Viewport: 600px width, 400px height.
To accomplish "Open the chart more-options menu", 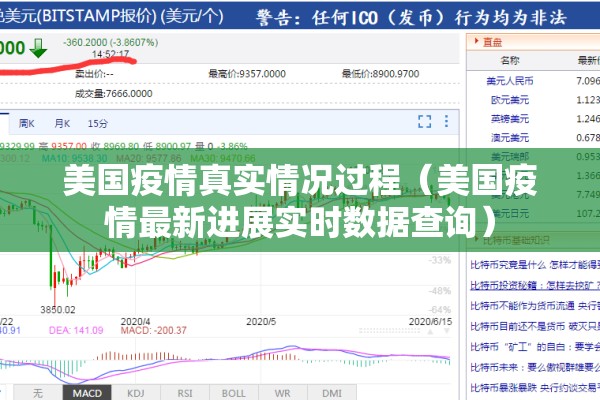I will click(446, 121).
